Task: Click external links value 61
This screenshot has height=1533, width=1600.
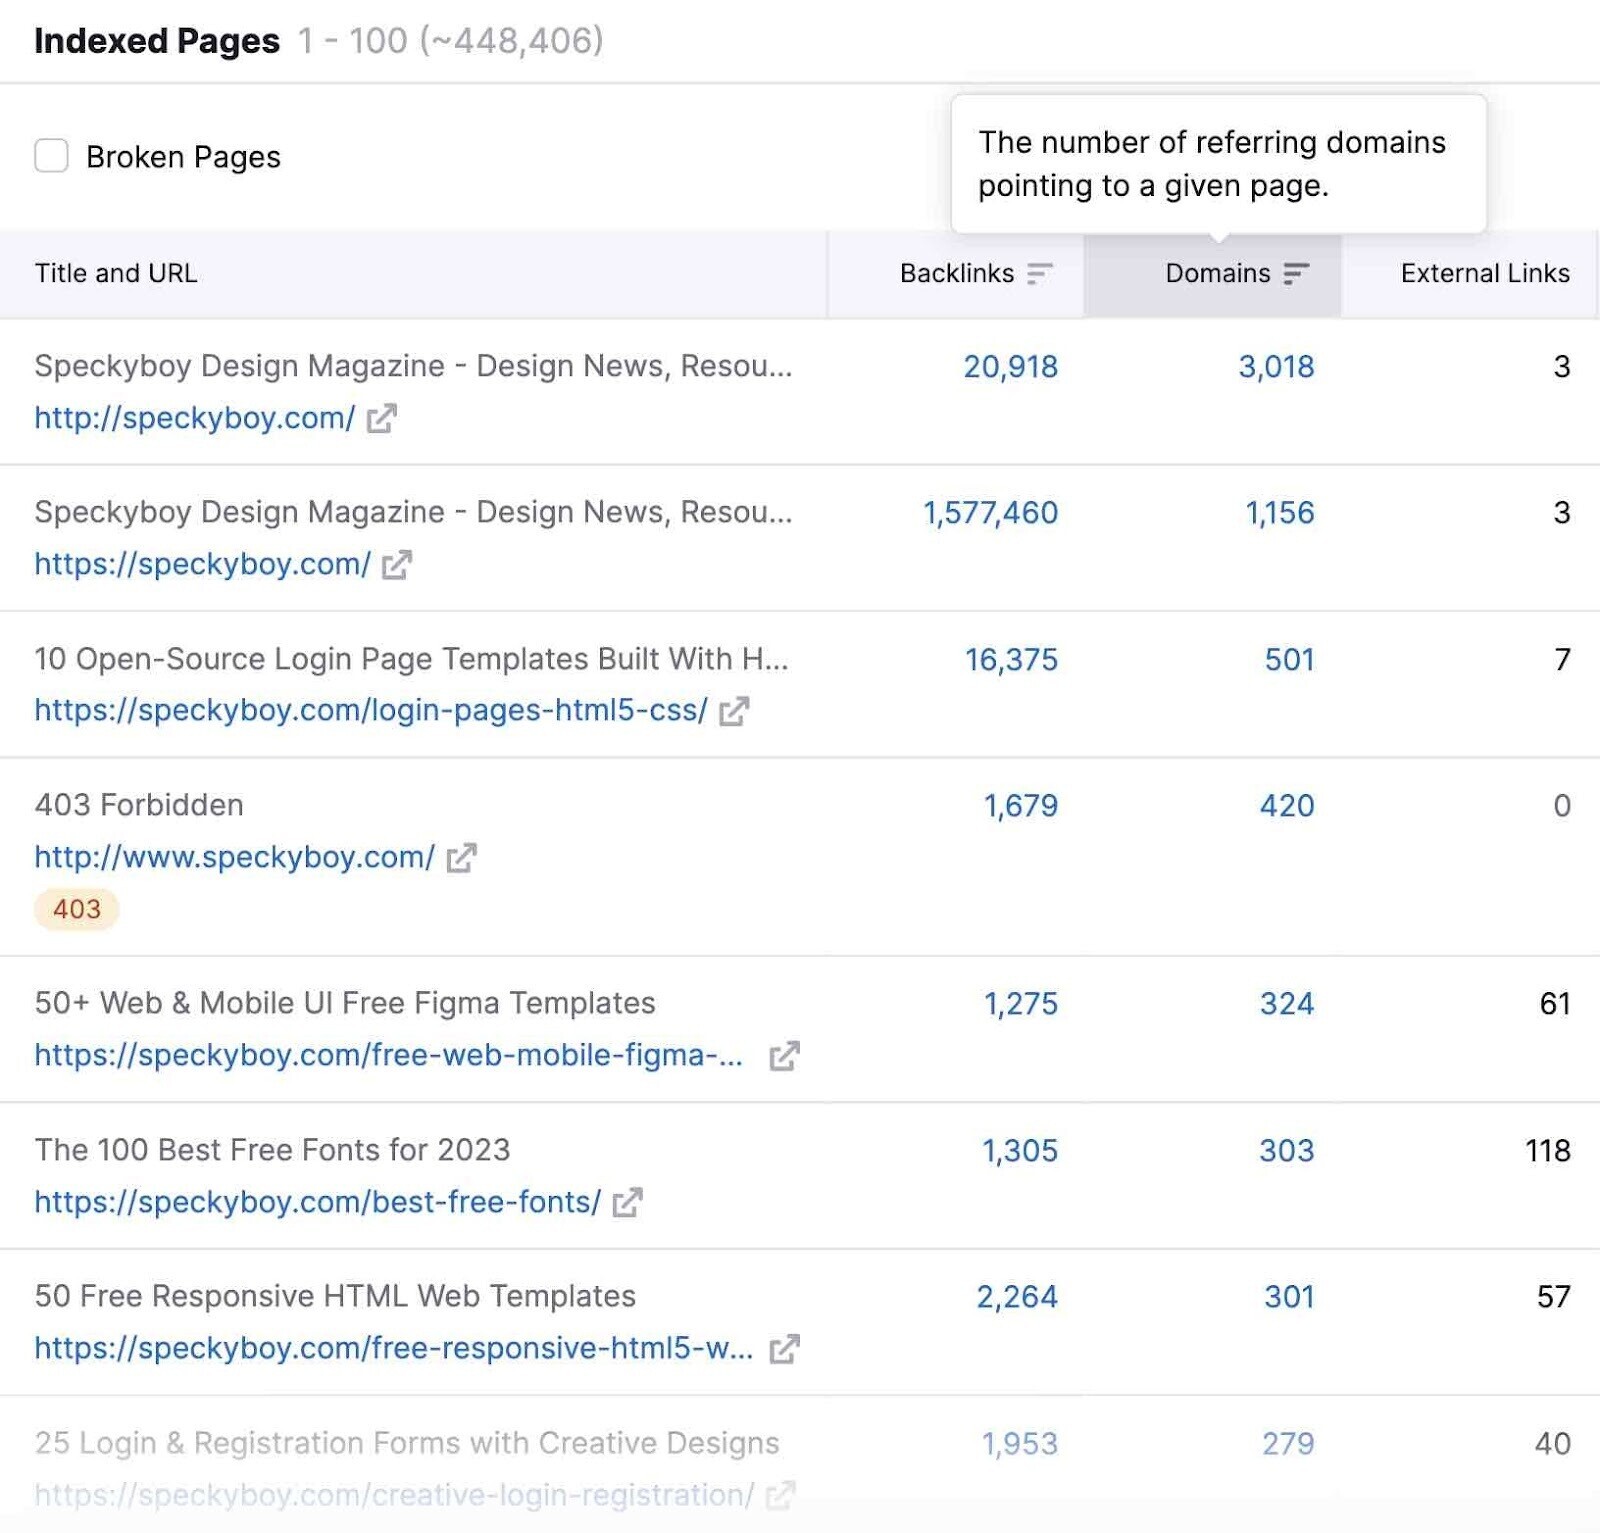Action: point(1555,1004)
